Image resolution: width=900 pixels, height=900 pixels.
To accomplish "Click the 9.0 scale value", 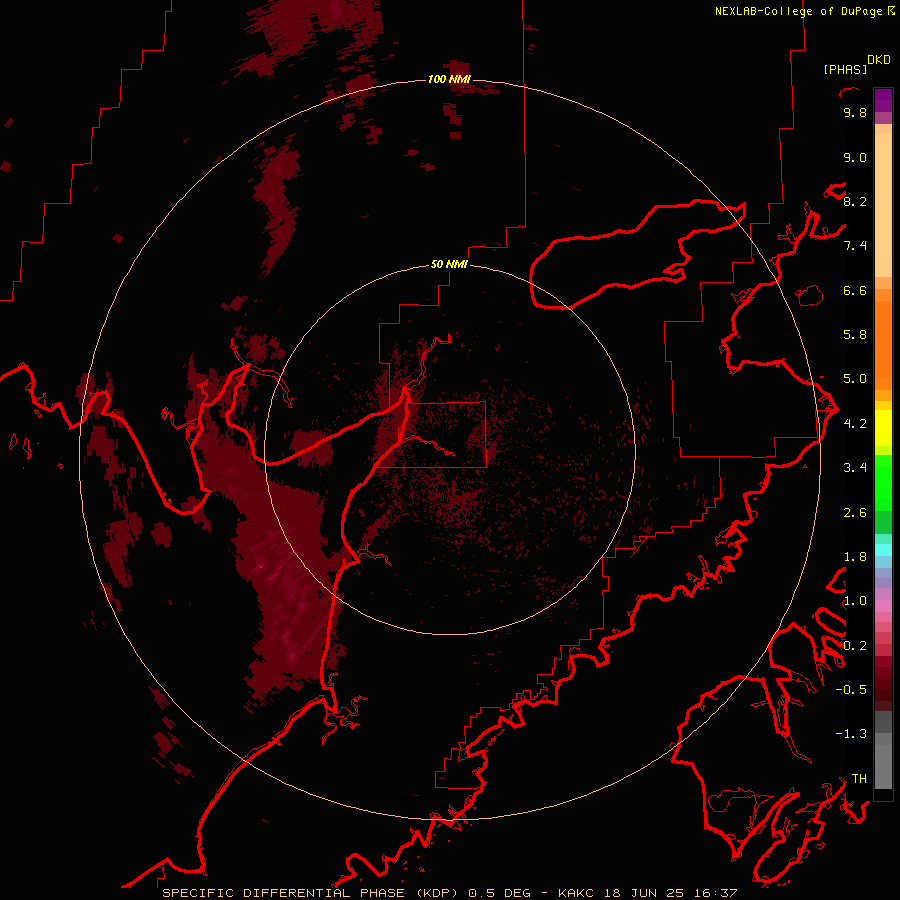I will pyautogui.click(x=855, y=157).
